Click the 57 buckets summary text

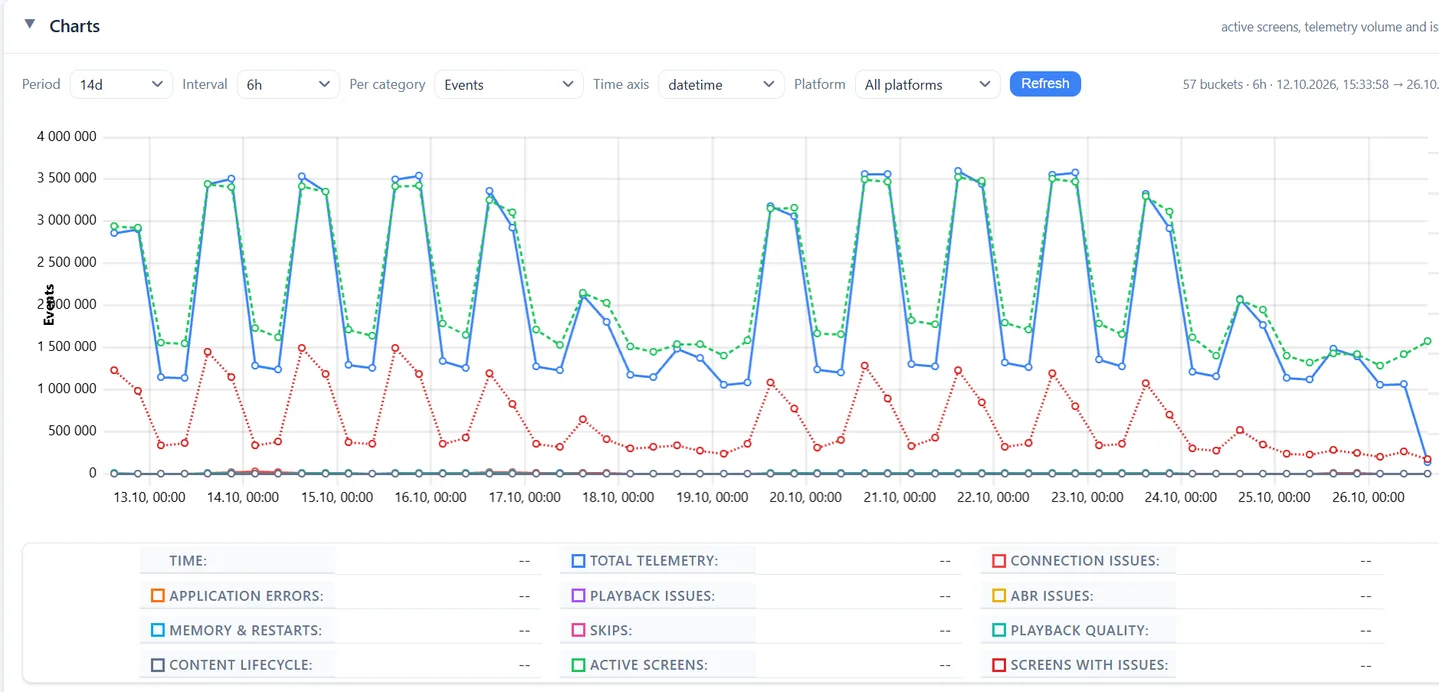pos(1310,84)
